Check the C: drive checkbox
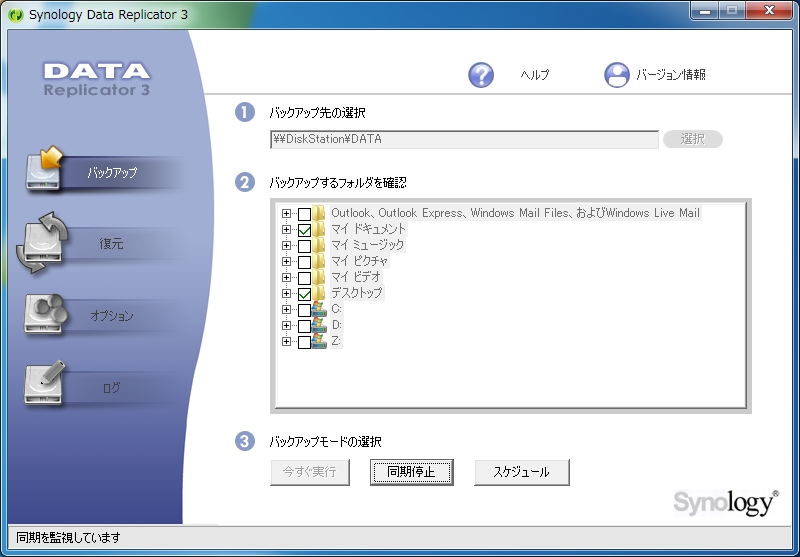 click(x=304, y=310)
